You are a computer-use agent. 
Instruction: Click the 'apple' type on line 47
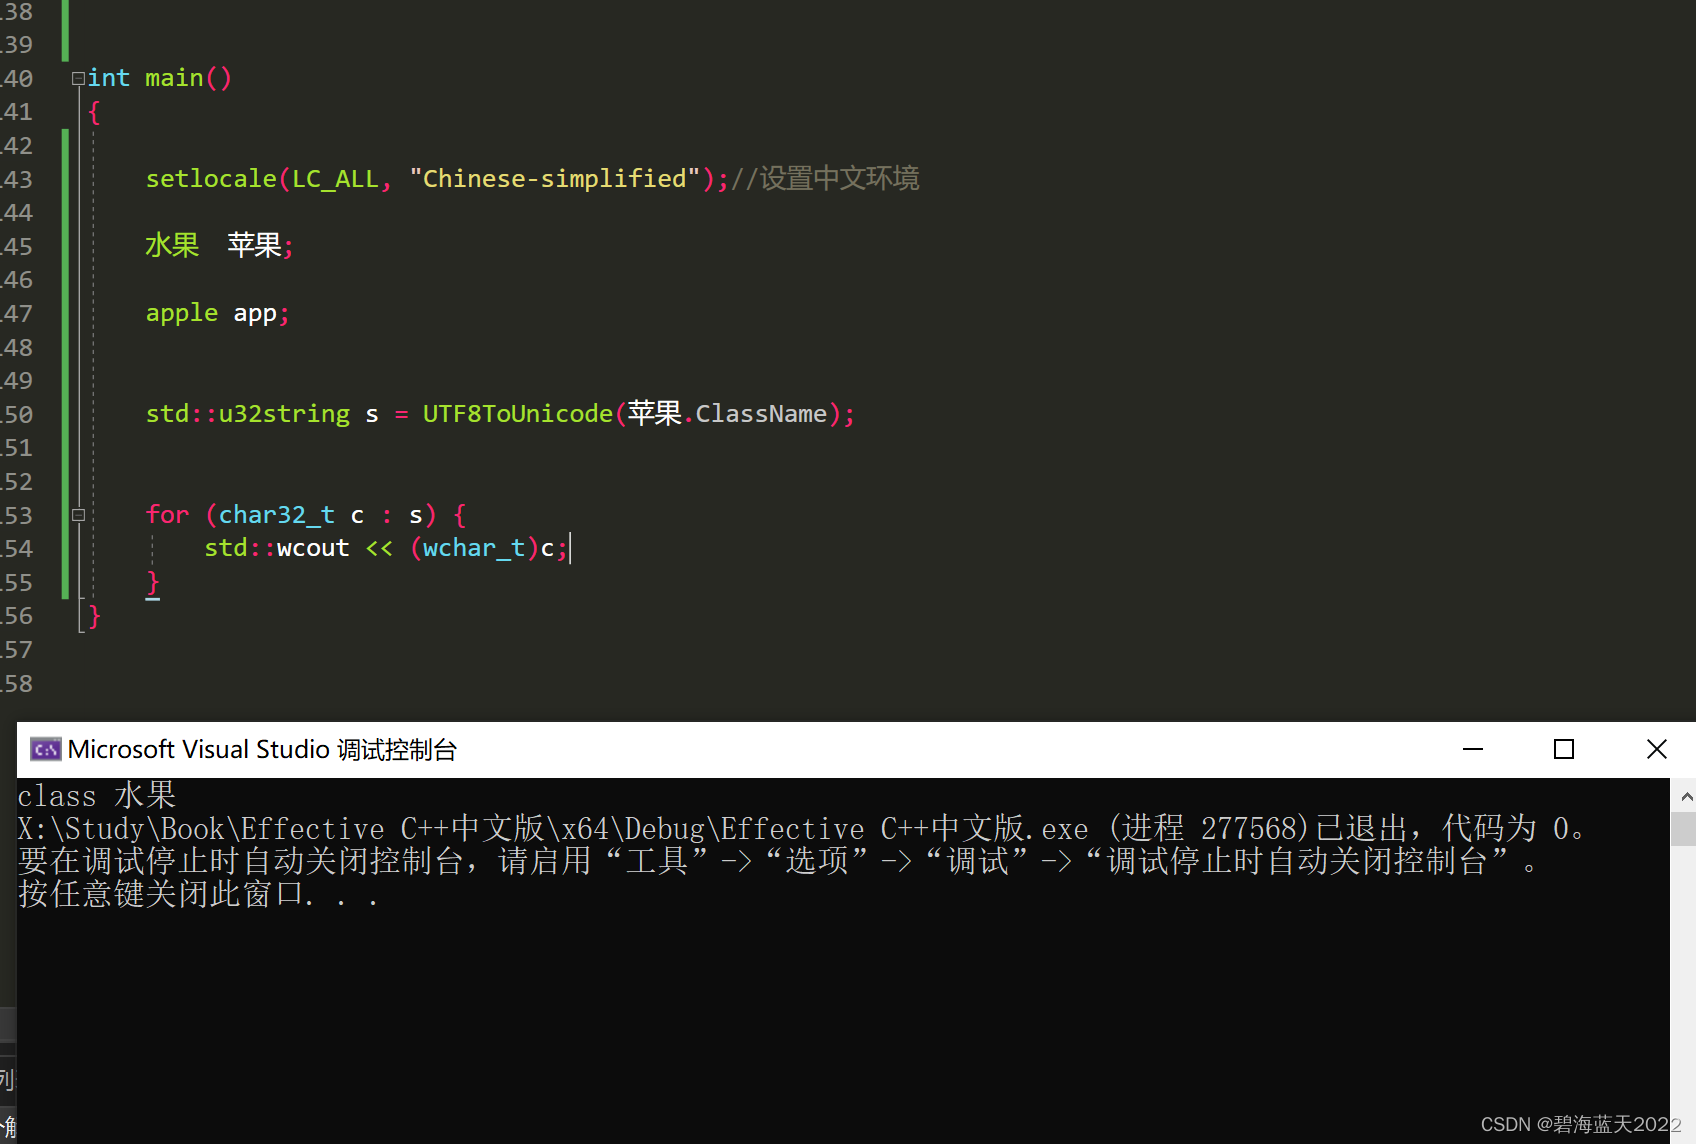182,314
